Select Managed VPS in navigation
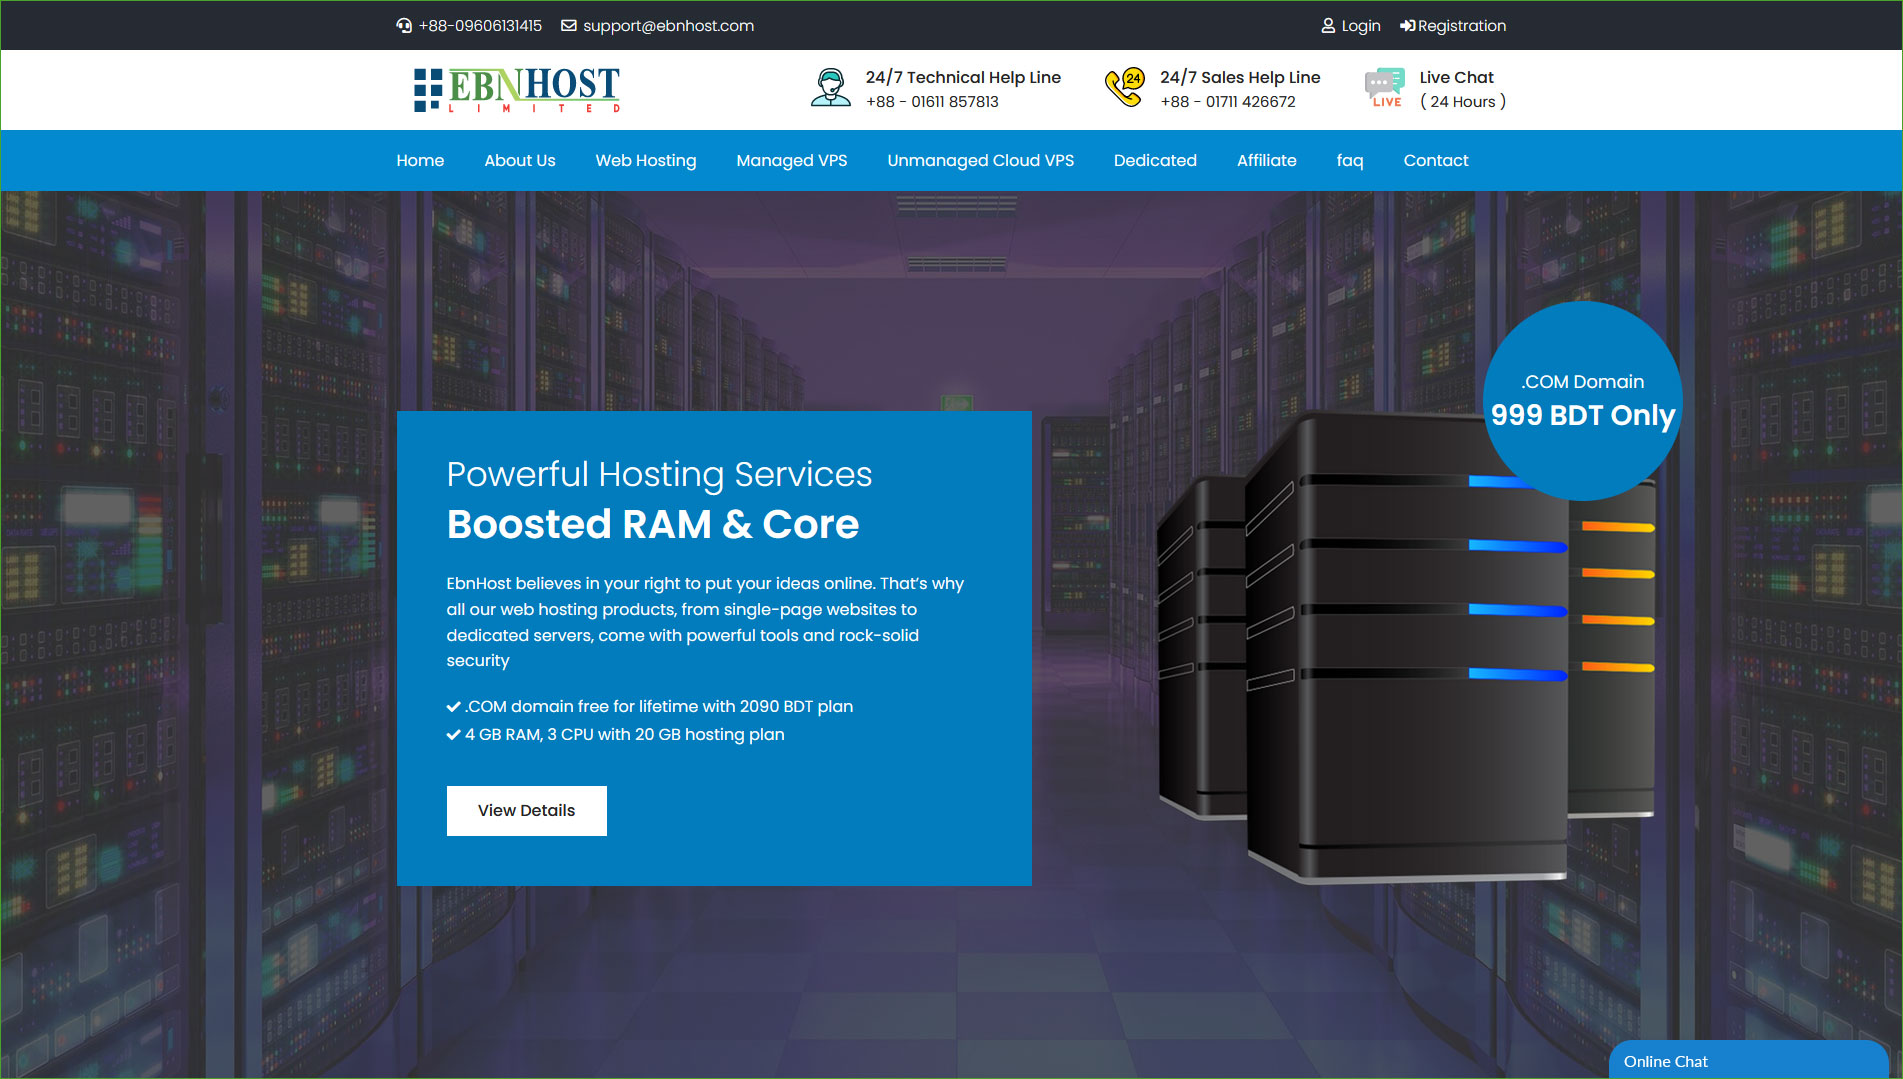Viewport: 1903px width, 1079px height. pos(792,160)
